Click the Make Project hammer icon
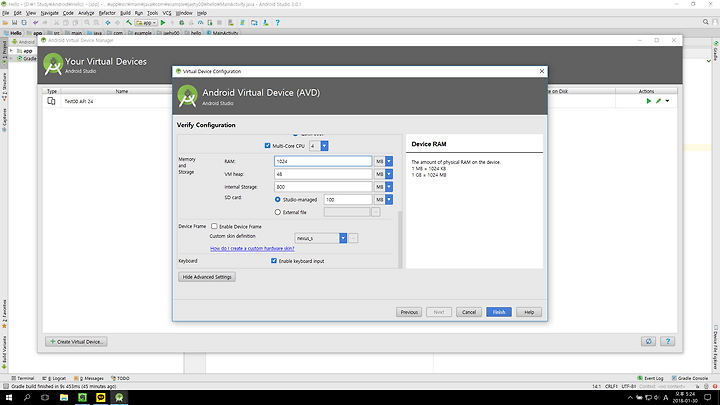Viewport: 720px width, 405px height. pos(129,22)
